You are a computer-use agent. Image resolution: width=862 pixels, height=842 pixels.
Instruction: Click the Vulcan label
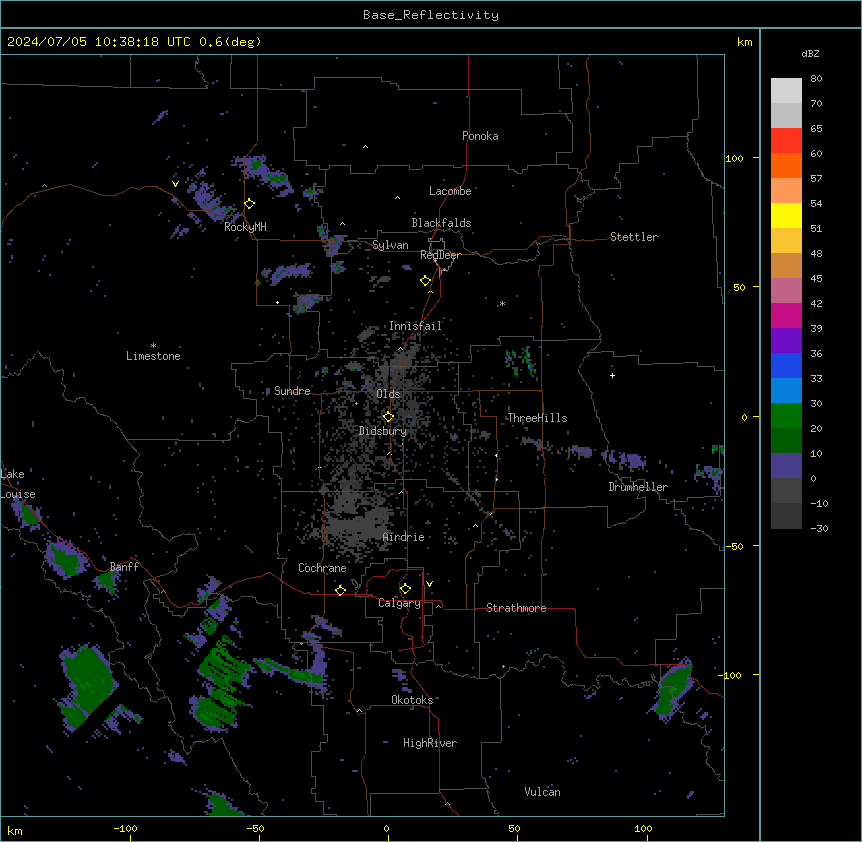[543, 792]
